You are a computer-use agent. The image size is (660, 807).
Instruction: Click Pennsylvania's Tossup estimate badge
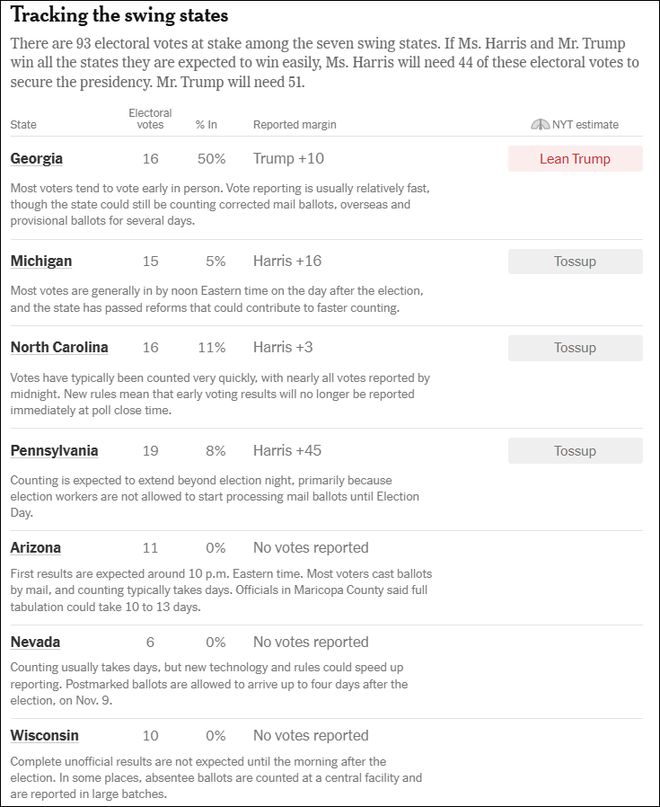pyautogui.click(x=575, y=451)
